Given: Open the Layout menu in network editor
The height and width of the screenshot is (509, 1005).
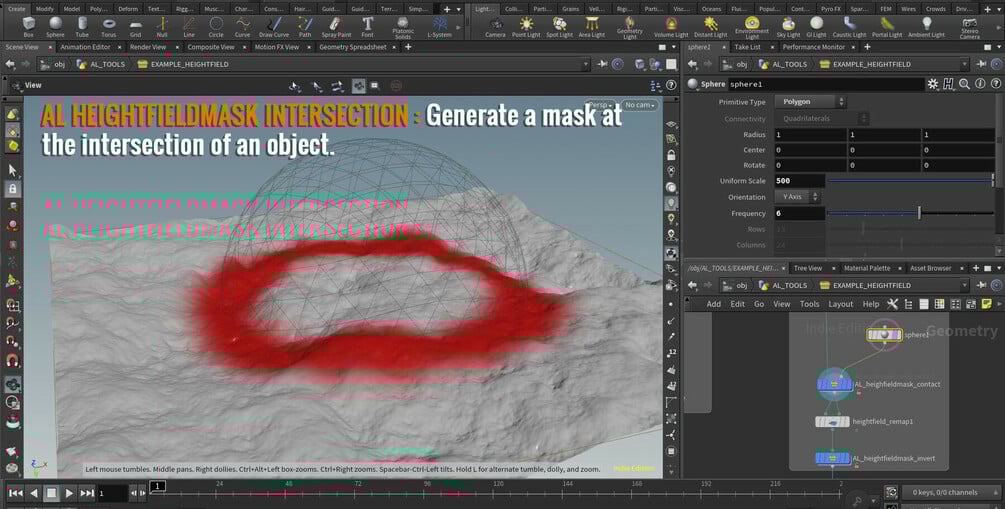Looking at the screenshot, I should 840,304.
